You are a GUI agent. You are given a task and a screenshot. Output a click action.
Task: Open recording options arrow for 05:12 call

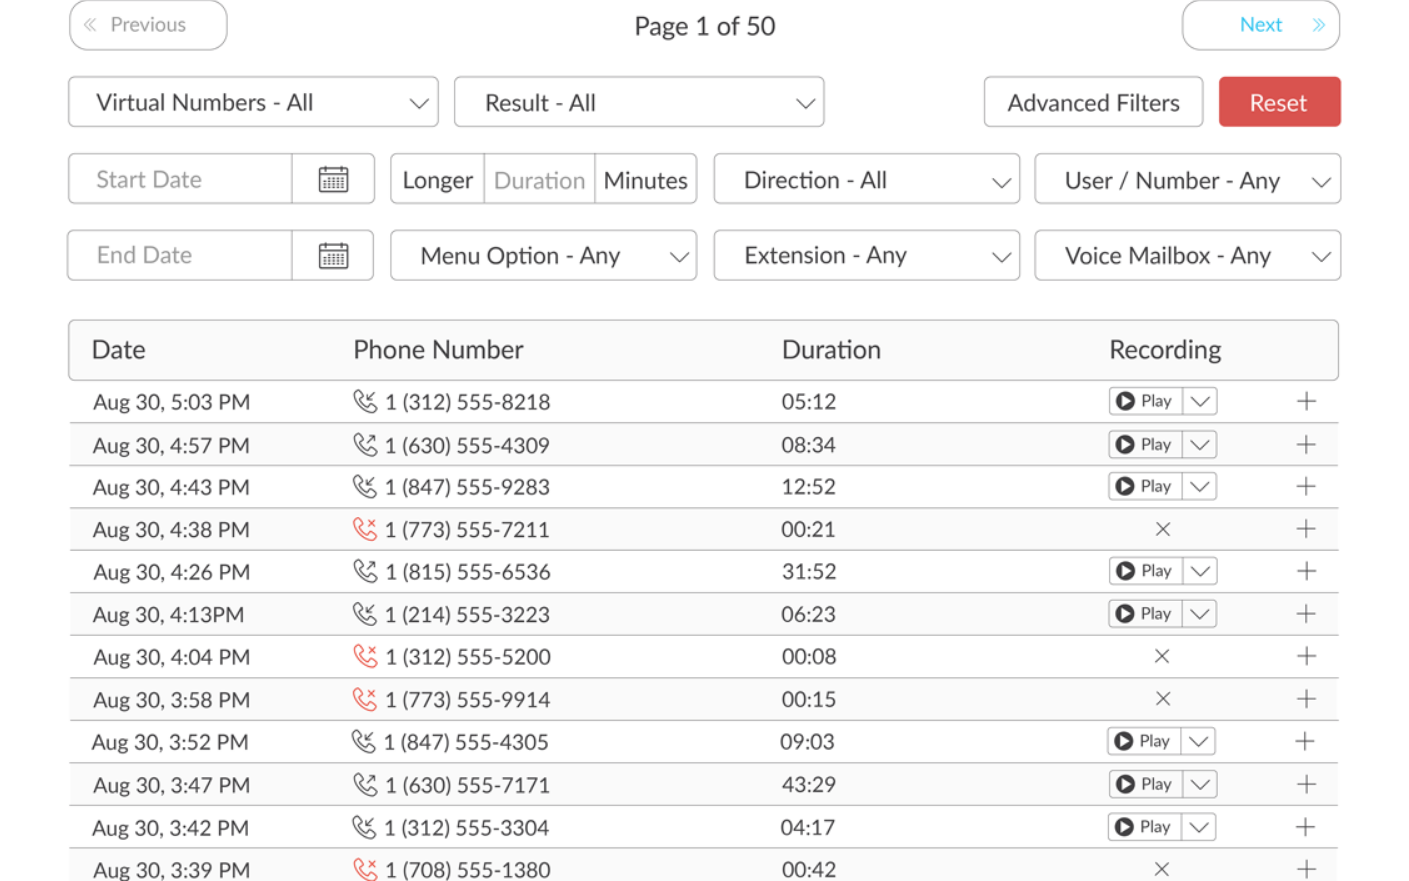pyautogui.click(x=1200, y=401)
